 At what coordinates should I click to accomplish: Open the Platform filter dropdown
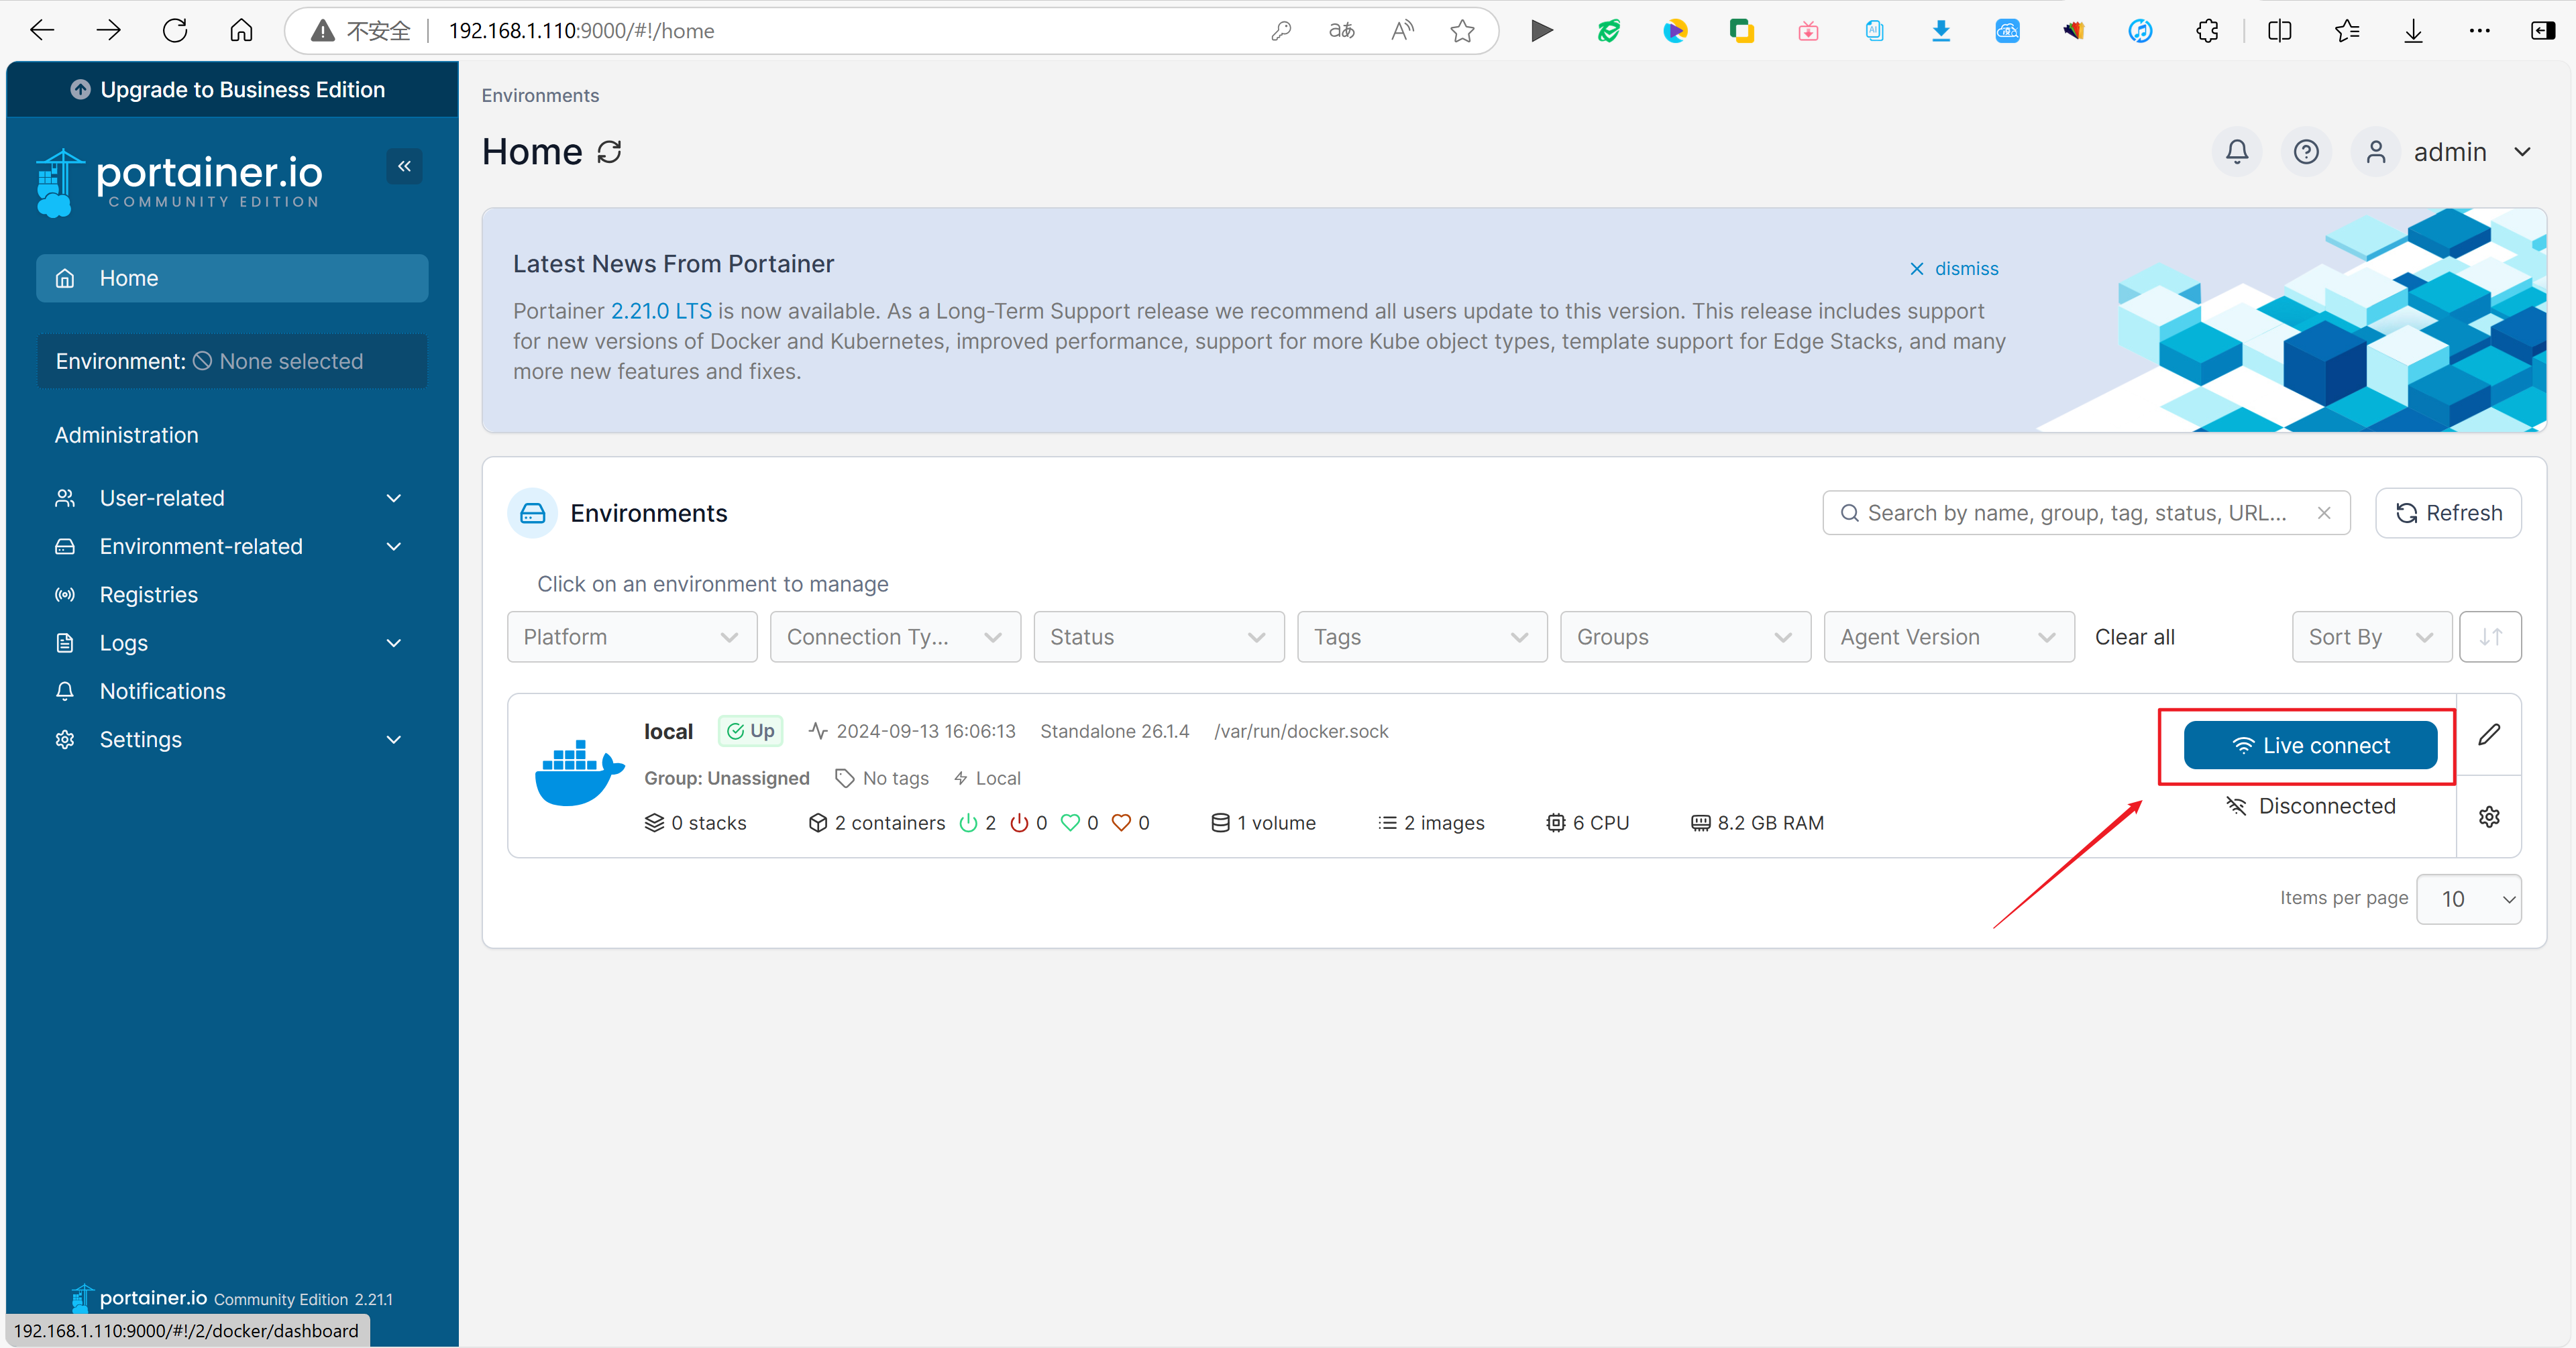[x=631, y=637]
